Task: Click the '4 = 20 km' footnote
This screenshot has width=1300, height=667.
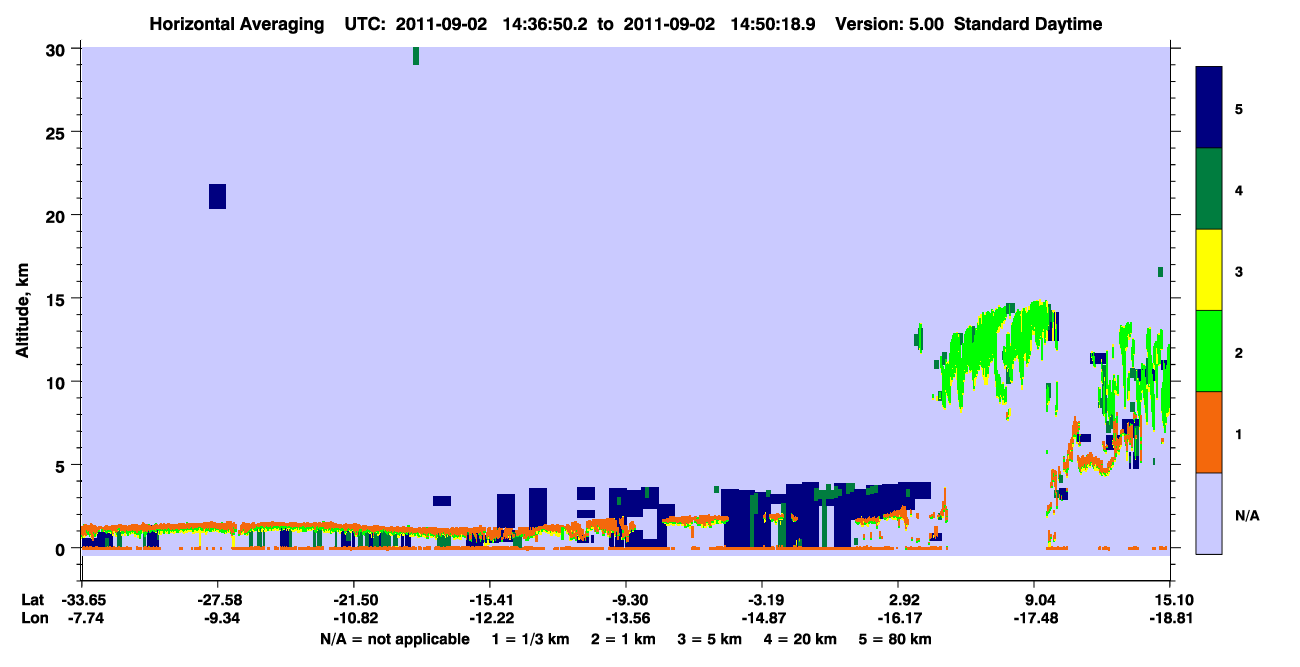Action: point(800,639)
